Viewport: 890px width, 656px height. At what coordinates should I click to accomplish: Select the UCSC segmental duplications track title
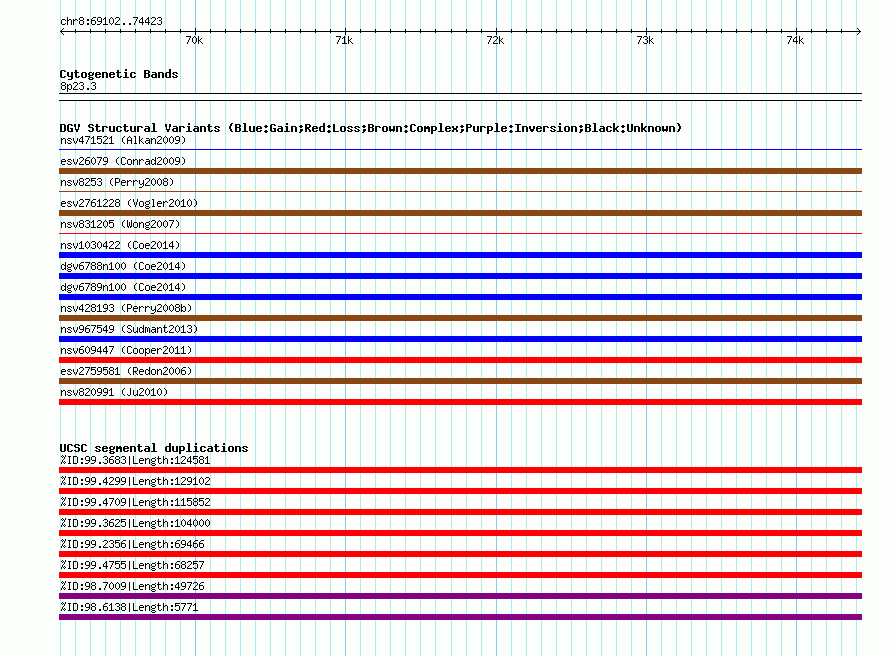click(154, 448)
